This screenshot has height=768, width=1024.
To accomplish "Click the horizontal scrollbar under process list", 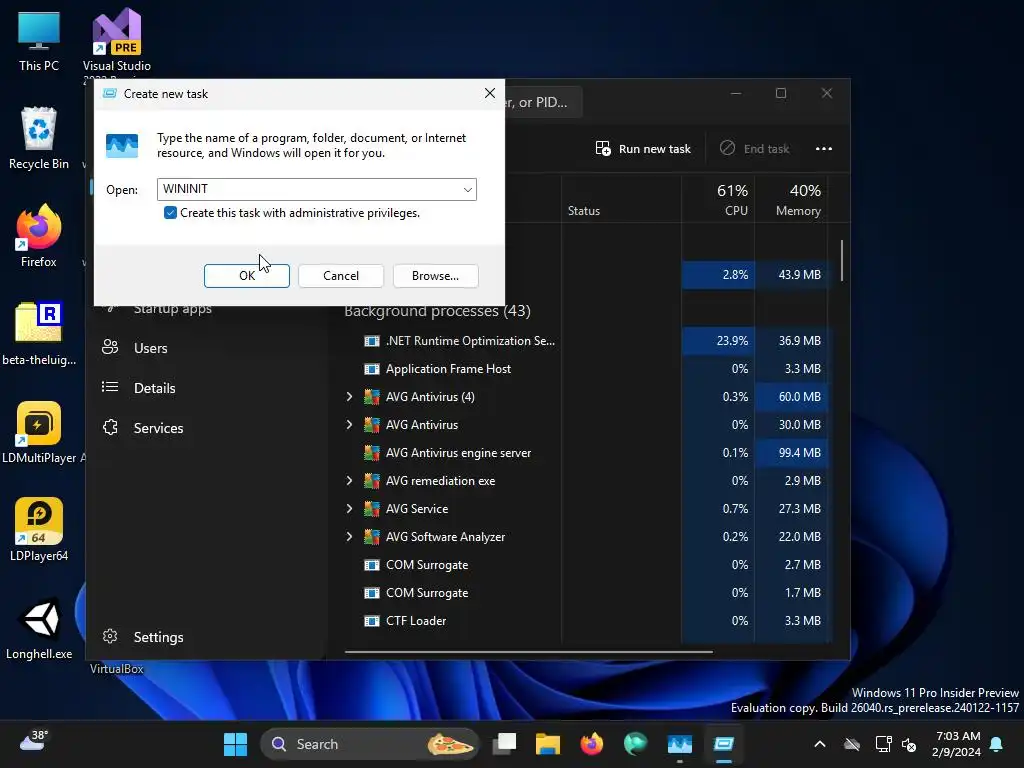I will pos(528,651).
